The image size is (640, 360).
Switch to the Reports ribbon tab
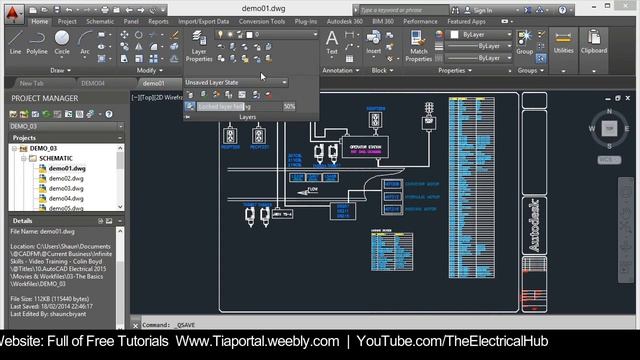click(x=158, y=22)
